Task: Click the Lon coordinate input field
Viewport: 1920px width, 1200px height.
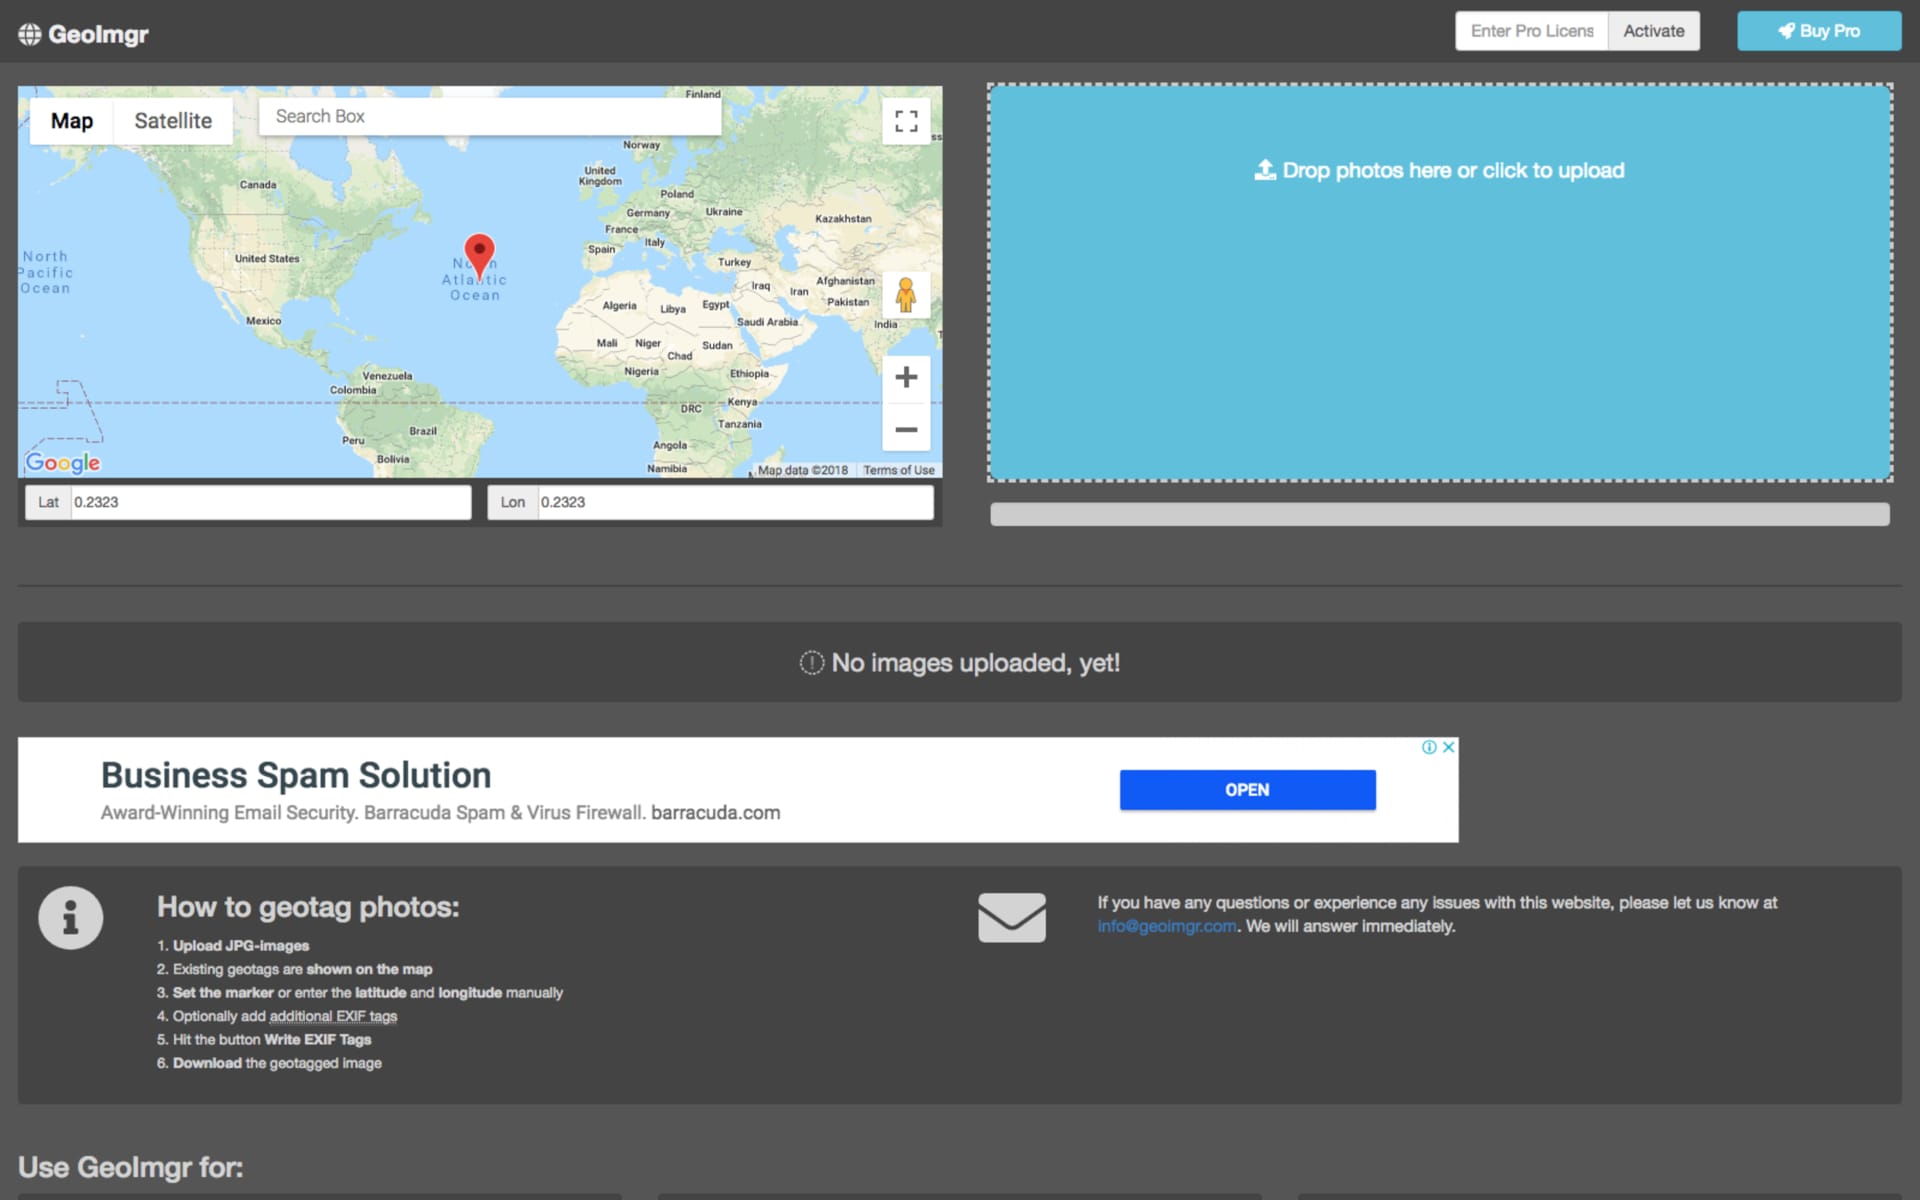Action: pyautogui.click(x=736, y=502)
